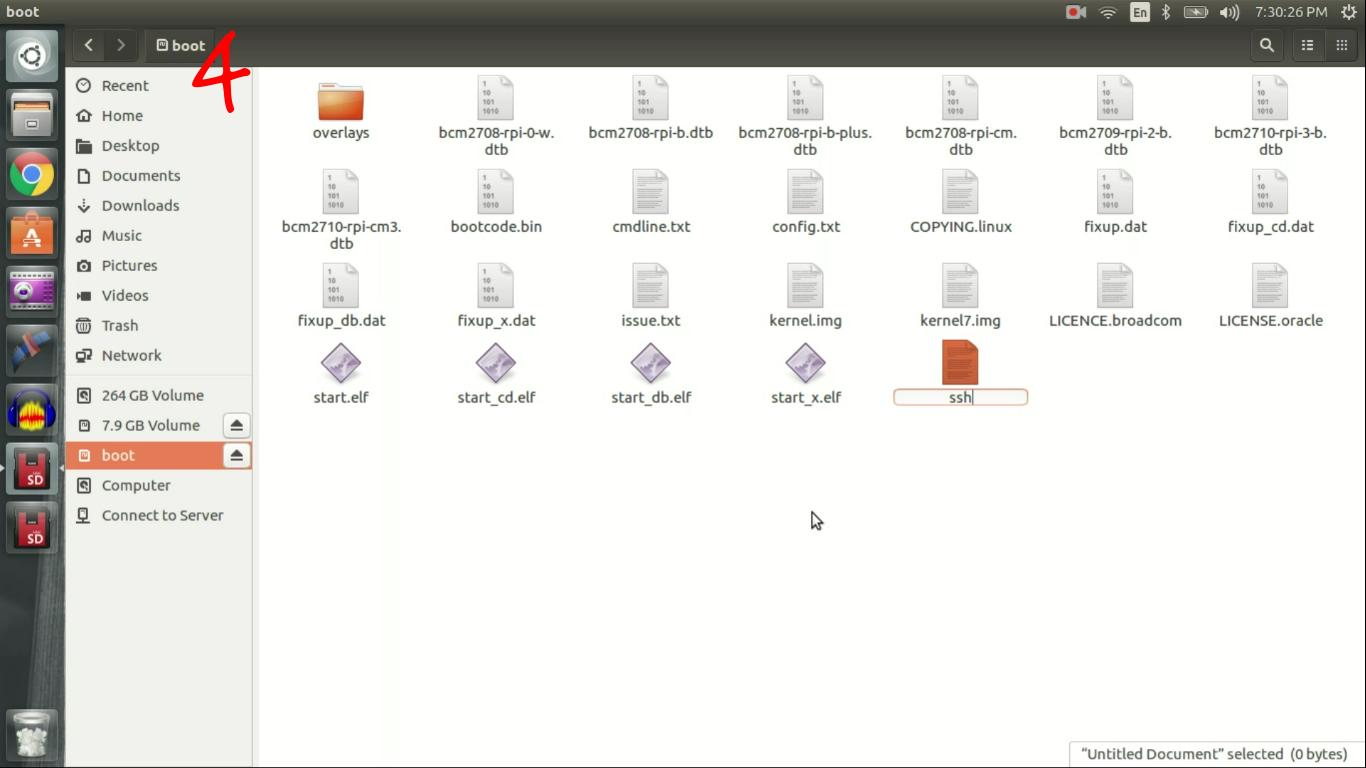Select the bcm2710-rpi-3-b.dtb file icon

tap(1270, 99)
